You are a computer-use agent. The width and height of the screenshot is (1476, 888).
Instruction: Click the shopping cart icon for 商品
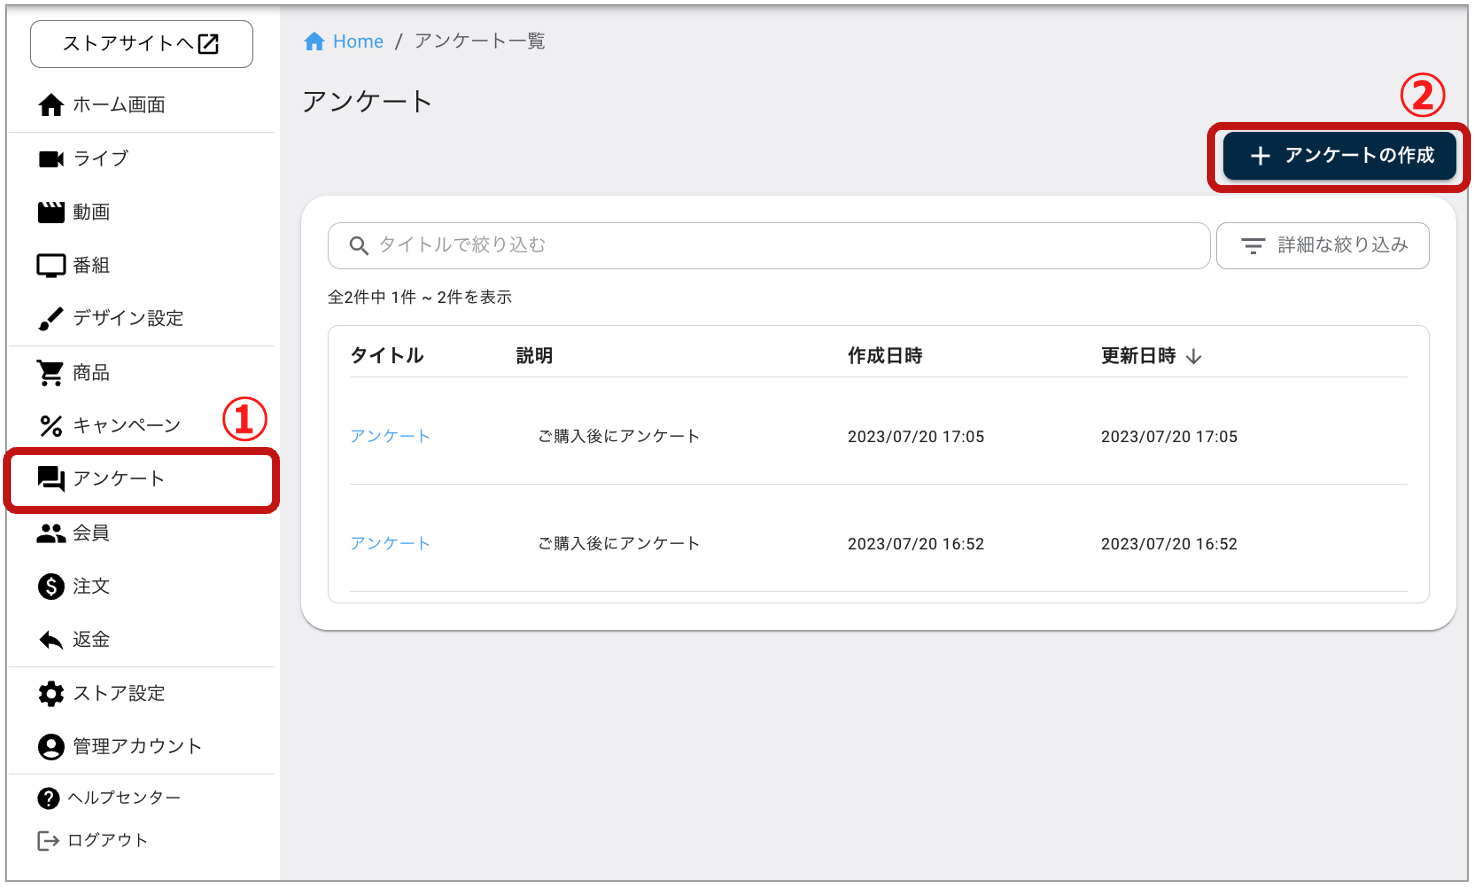(x=51, y=373)
